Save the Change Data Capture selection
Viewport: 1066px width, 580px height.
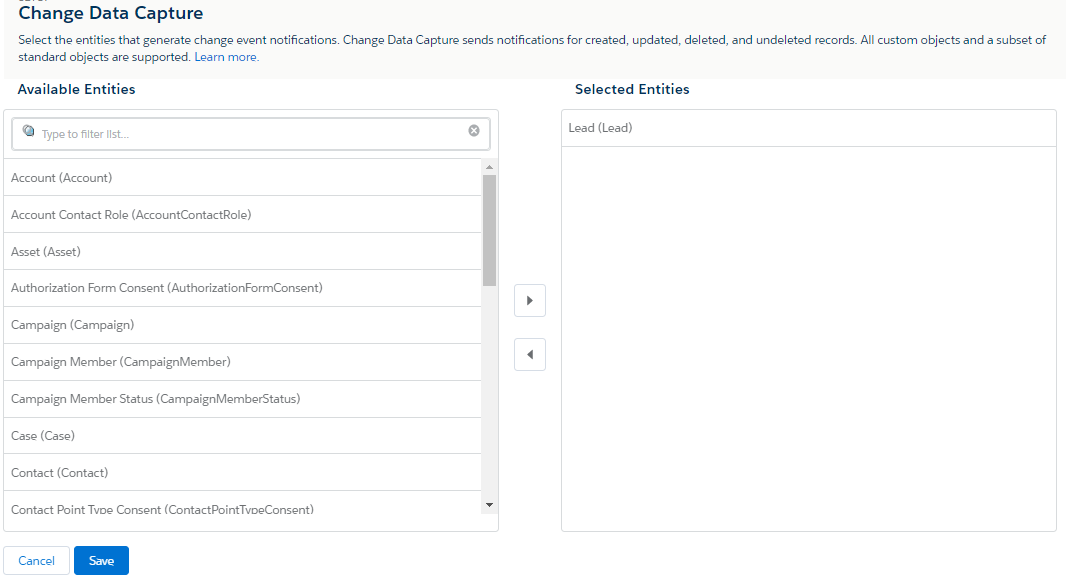(101, 560)
